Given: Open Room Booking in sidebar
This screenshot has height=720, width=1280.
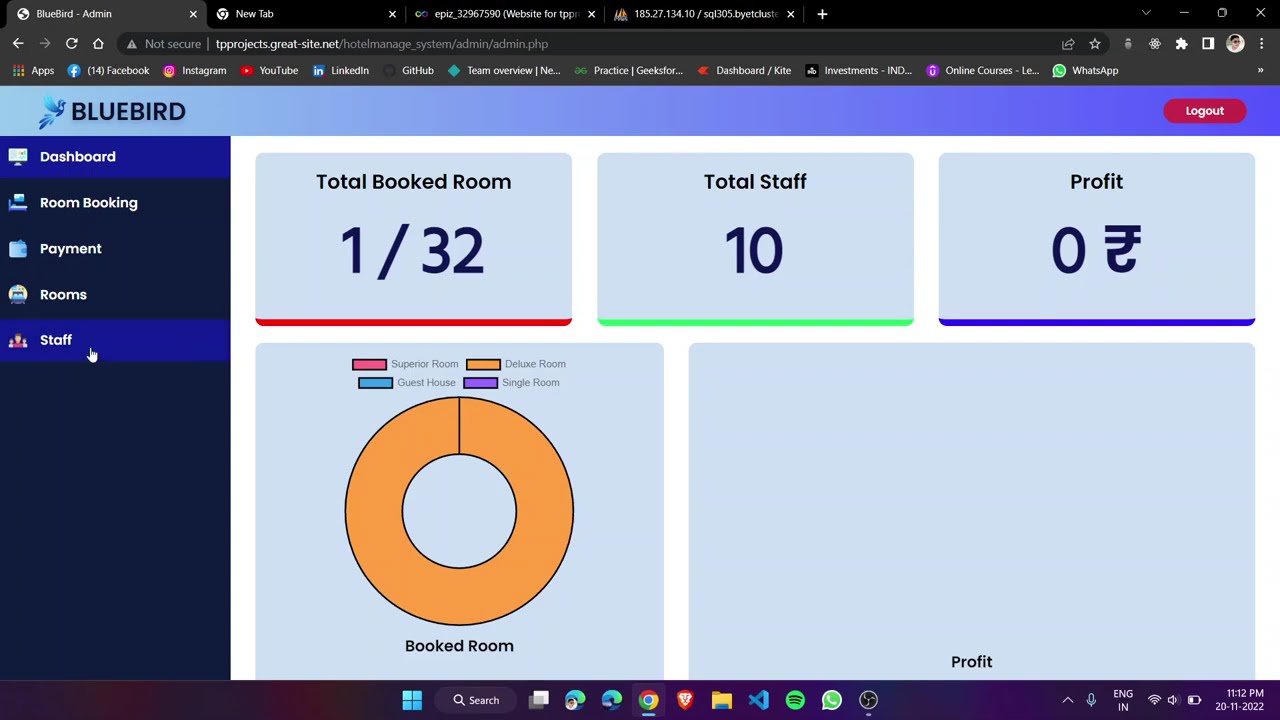Looking at the screenshot, I should click(115, 203).
